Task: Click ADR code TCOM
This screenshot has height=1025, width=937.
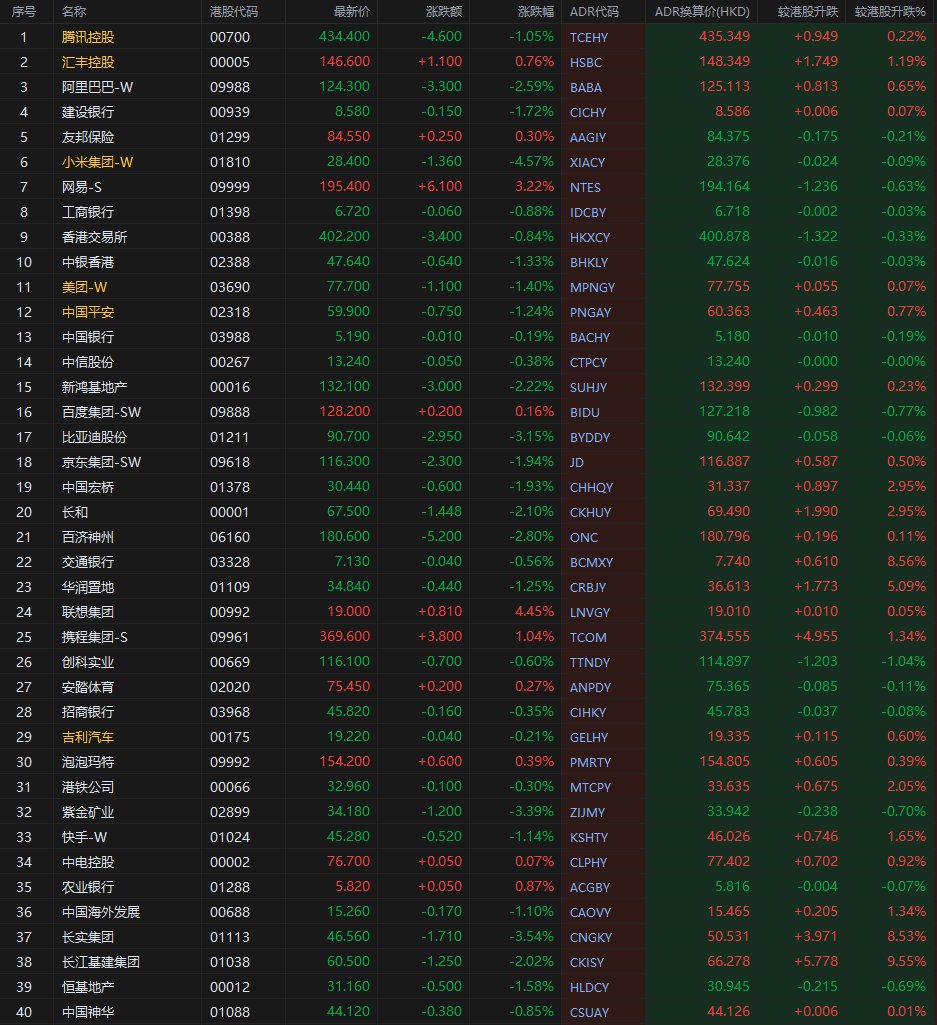Action: 588,637
